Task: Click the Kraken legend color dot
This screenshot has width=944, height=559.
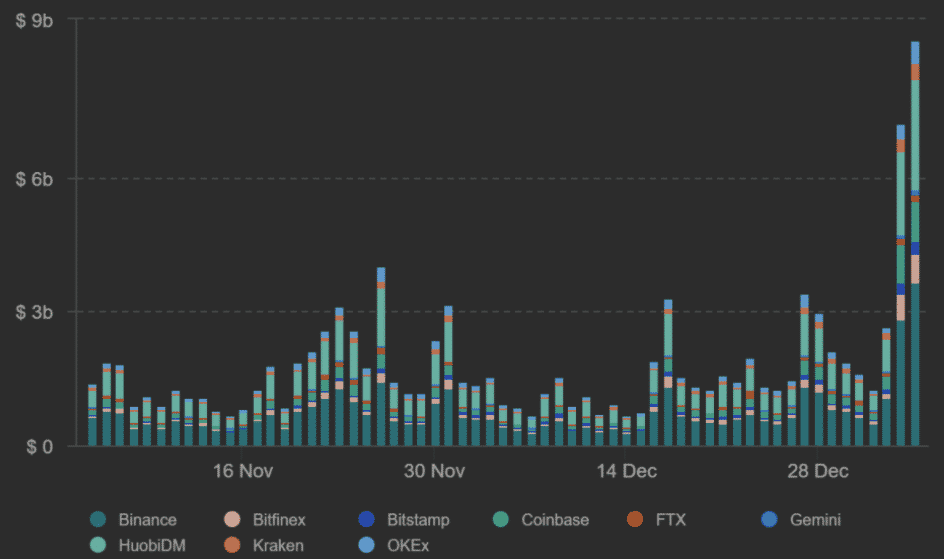Action: [232, 545]
